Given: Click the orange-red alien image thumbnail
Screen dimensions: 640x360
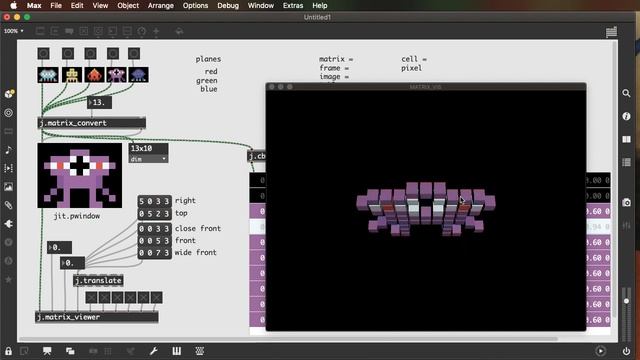Looking at the screenshot, I should 94,75.
